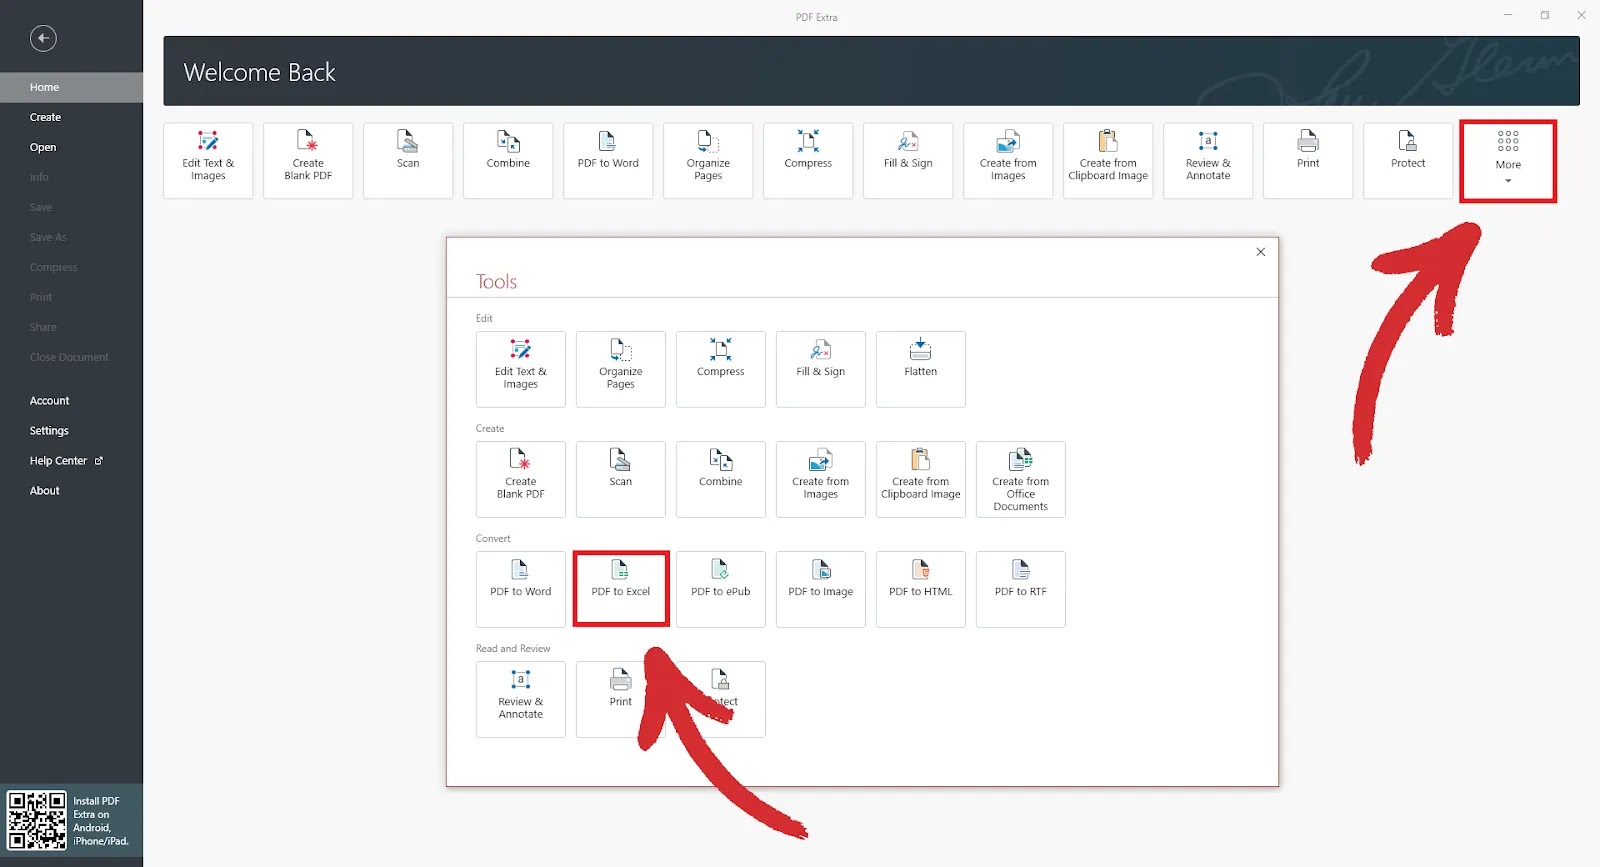Close the Tools dialog
This screenshot has height=867, width=1600.
(1261, 252)
